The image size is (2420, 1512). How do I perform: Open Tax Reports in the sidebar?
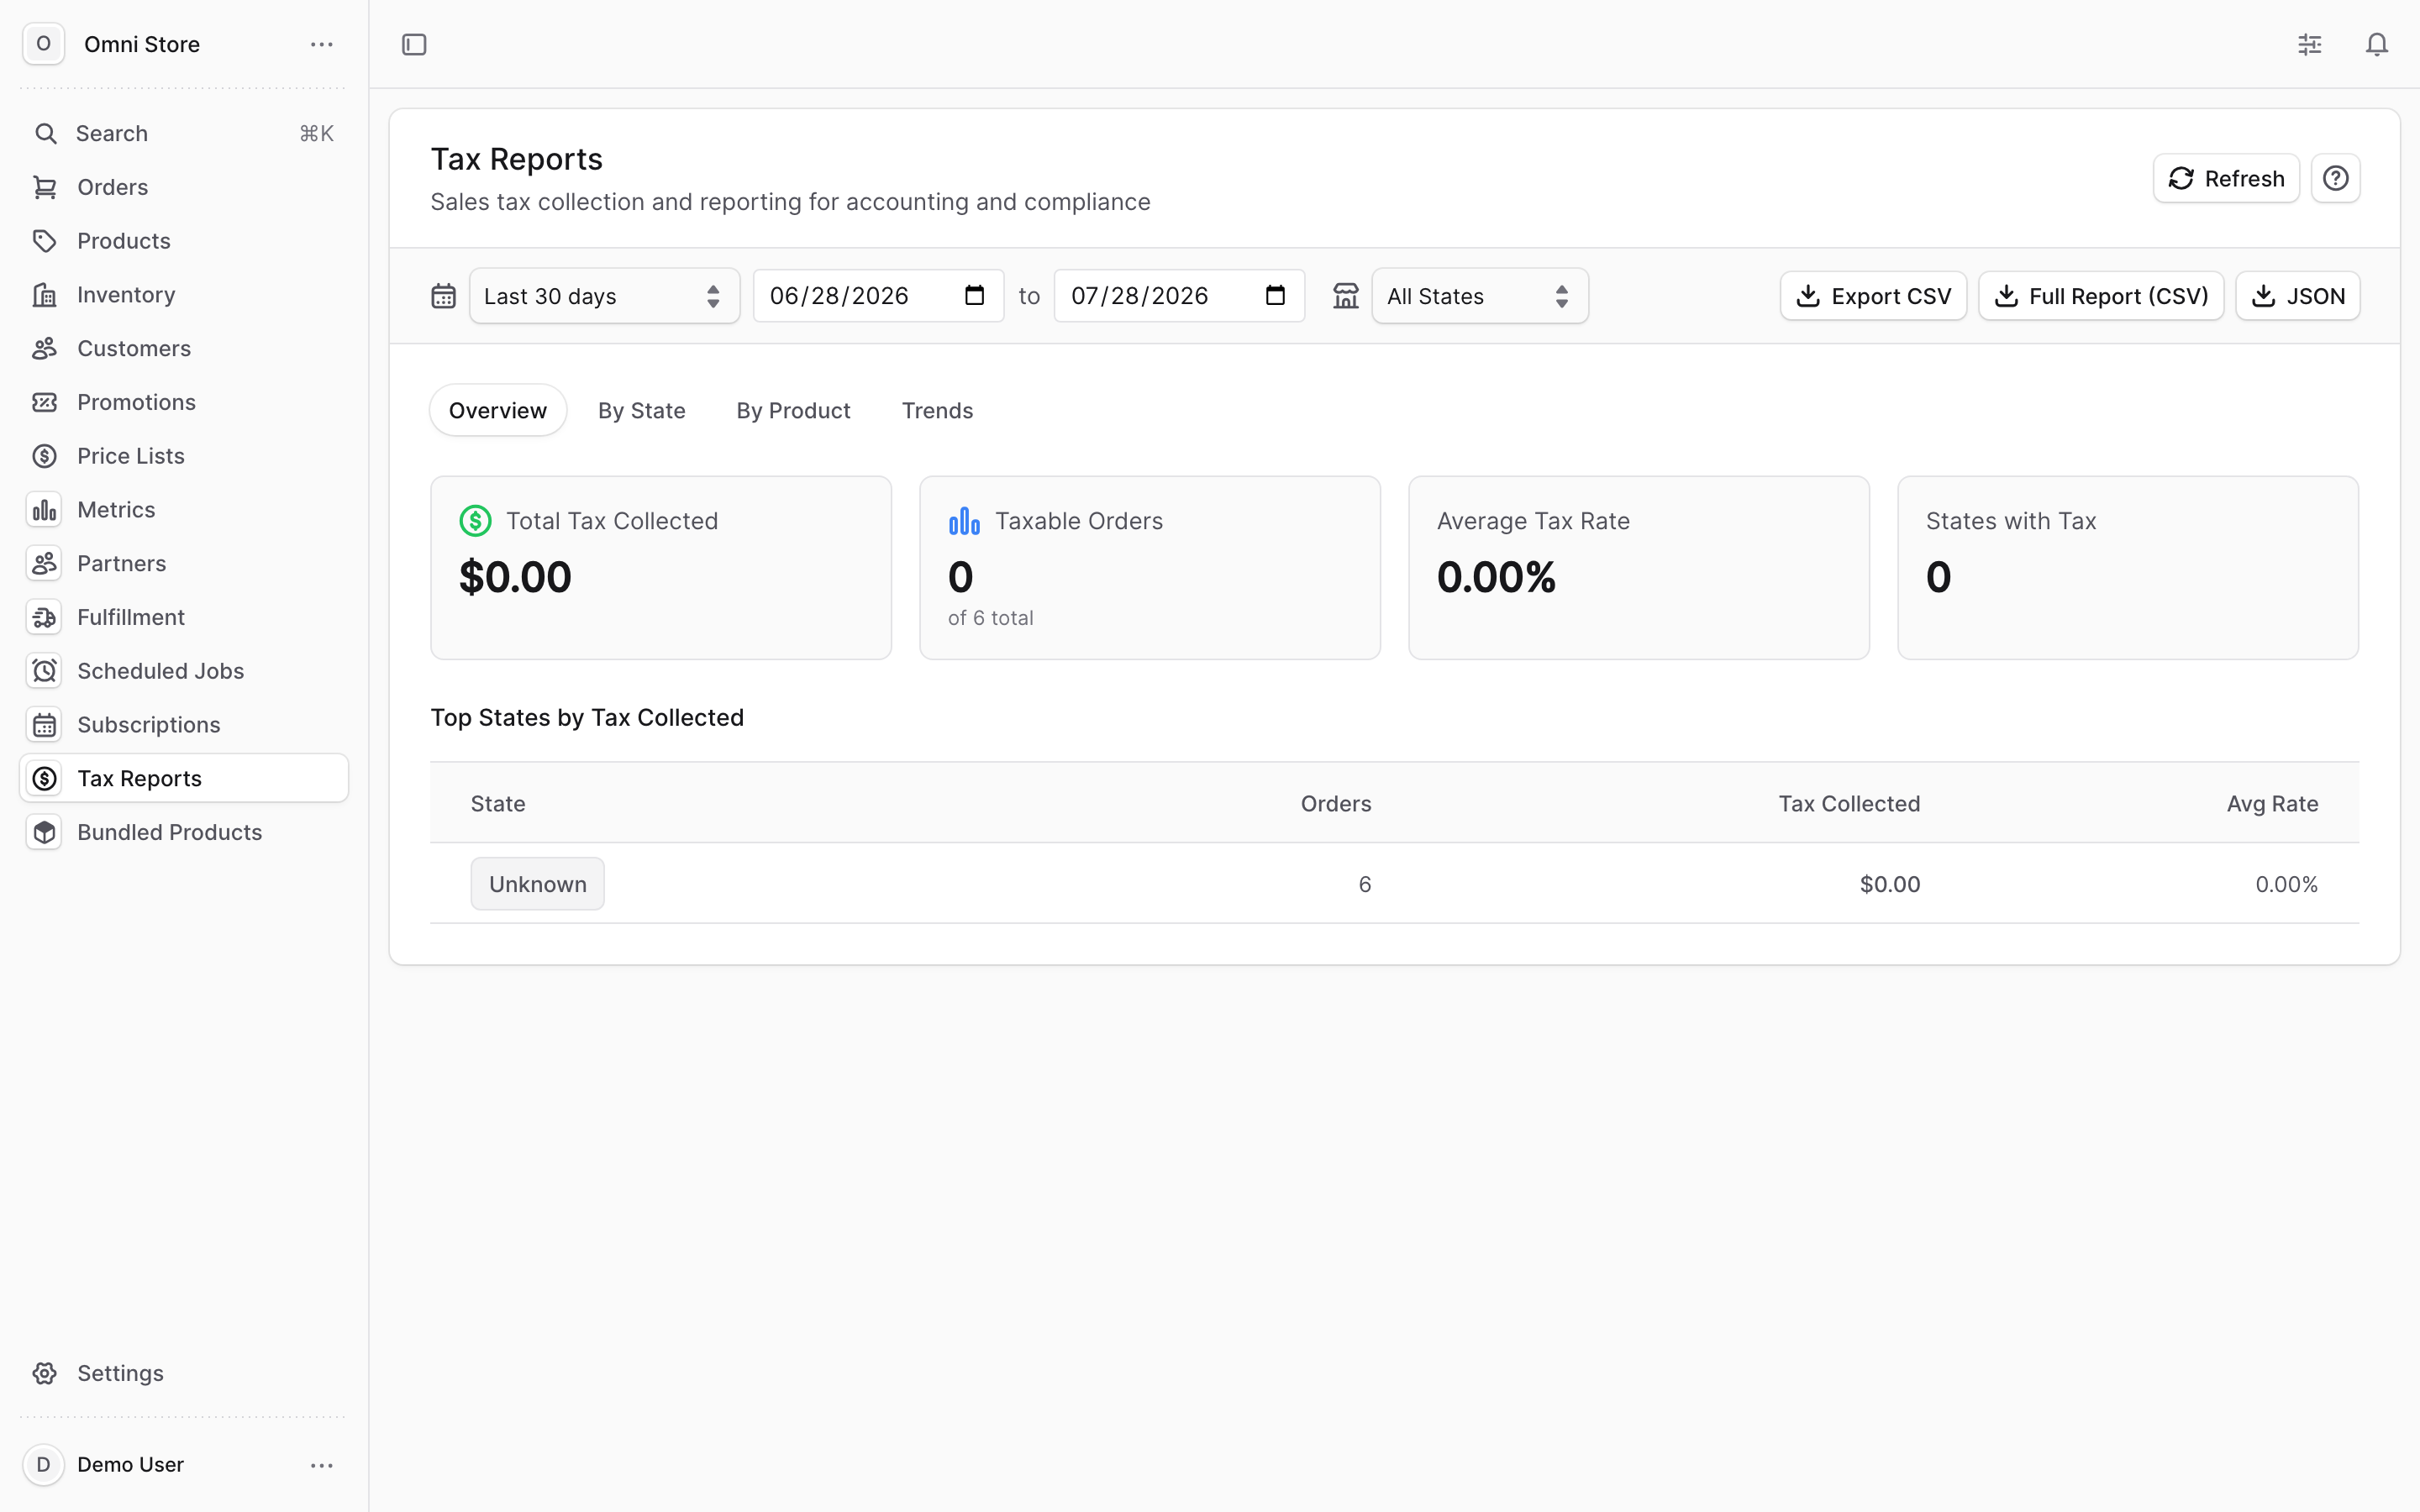click(184, 778)
